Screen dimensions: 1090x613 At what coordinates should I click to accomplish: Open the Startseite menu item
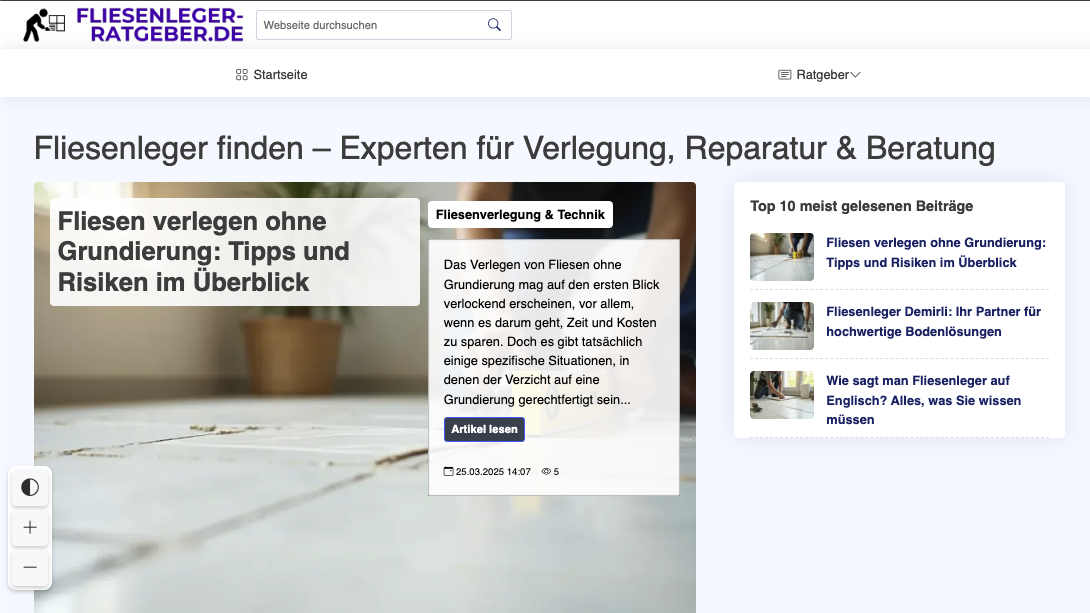pos(280,75)
